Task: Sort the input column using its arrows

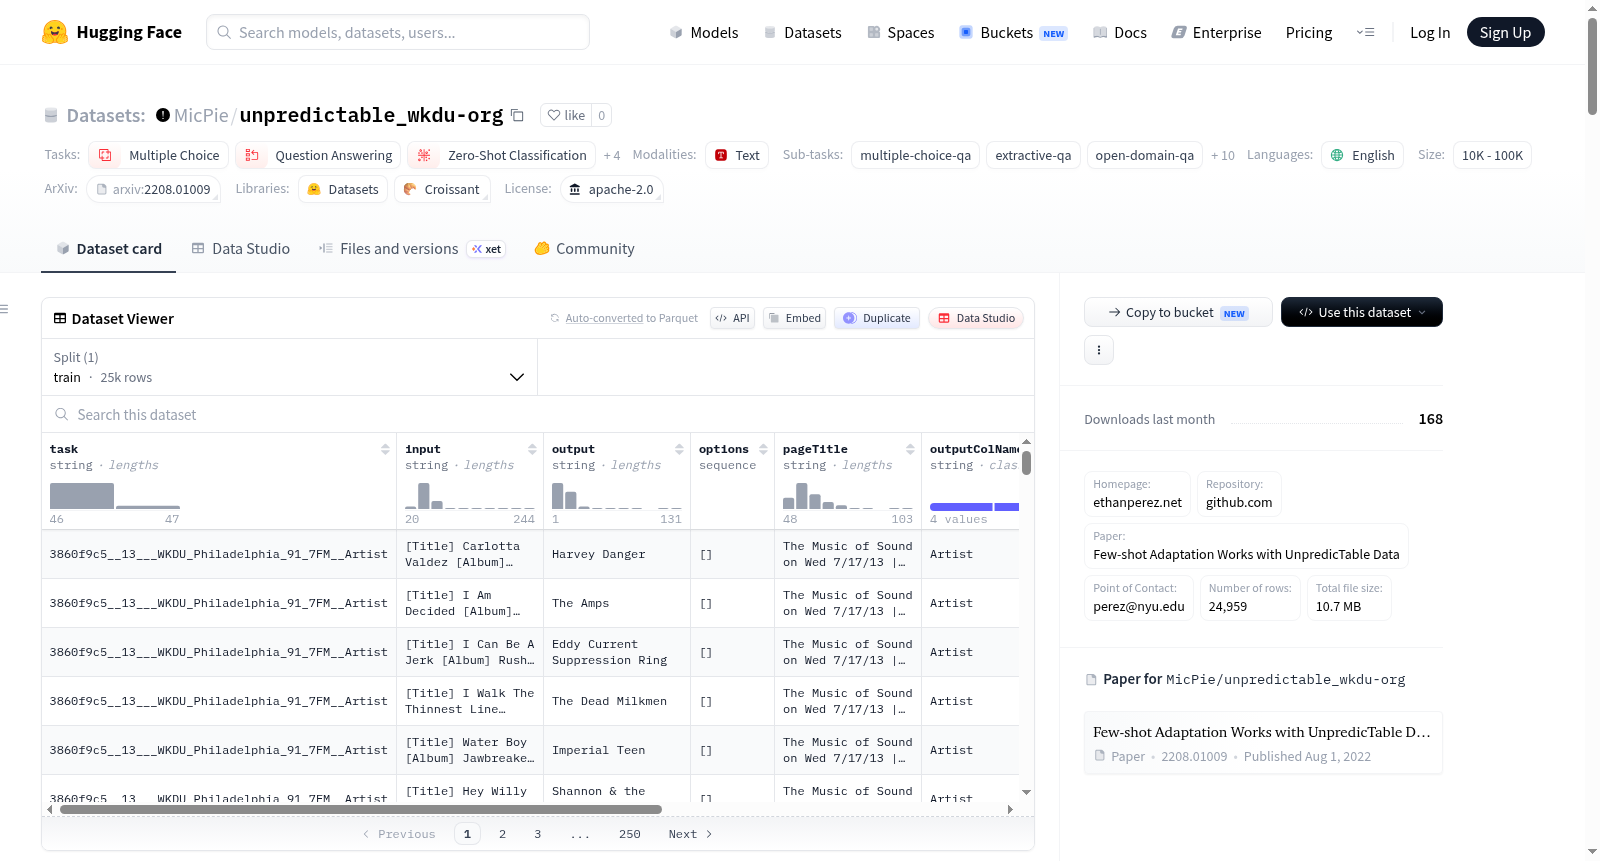Action: click(532, 449)
